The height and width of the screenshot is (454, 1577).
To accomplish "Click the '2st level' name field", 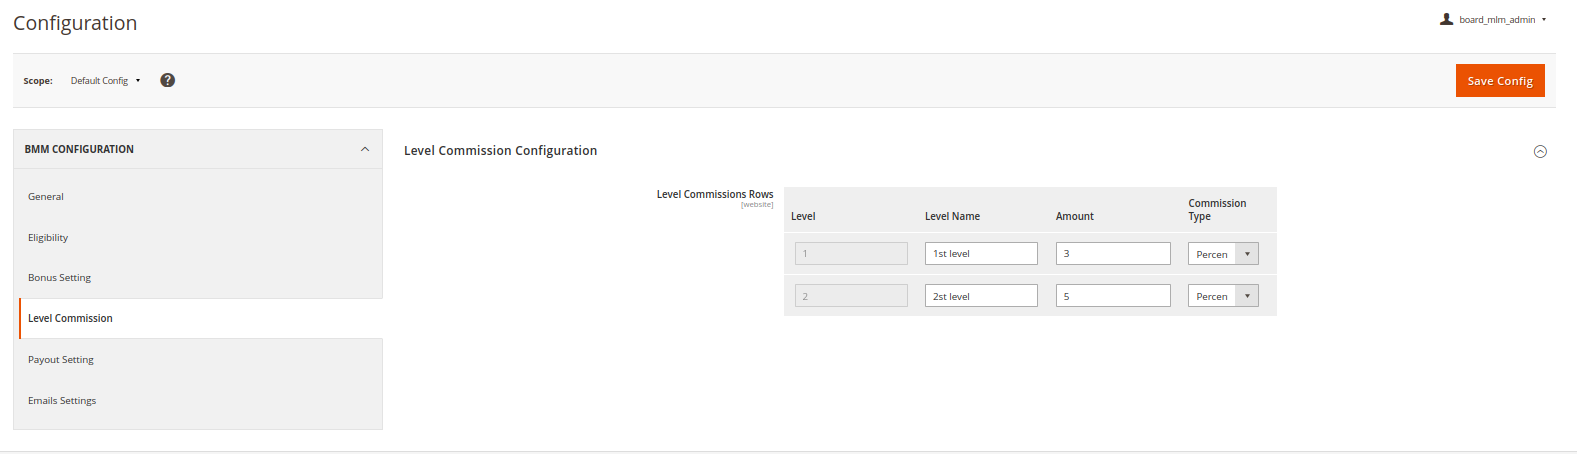I will [980, 296].
